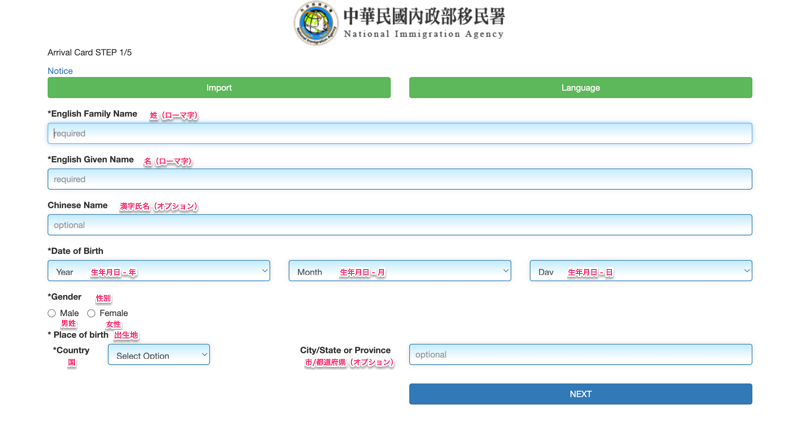Viewport: 800px width, 433px height.
Task: Click the 'Arrival Card STEP 1/5' text
Action: click(89, 52)
